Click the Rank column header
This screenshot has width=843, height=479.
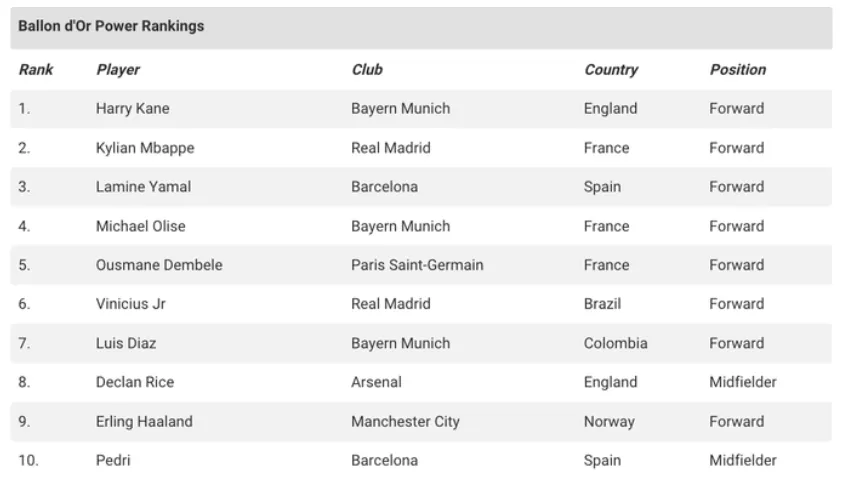tap(36, 70)
